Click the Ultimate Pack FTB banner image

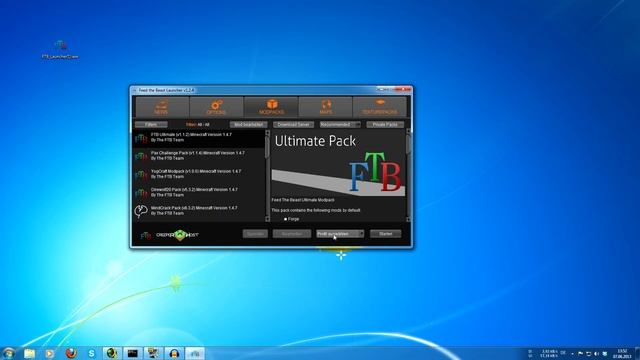coord(338,164)
